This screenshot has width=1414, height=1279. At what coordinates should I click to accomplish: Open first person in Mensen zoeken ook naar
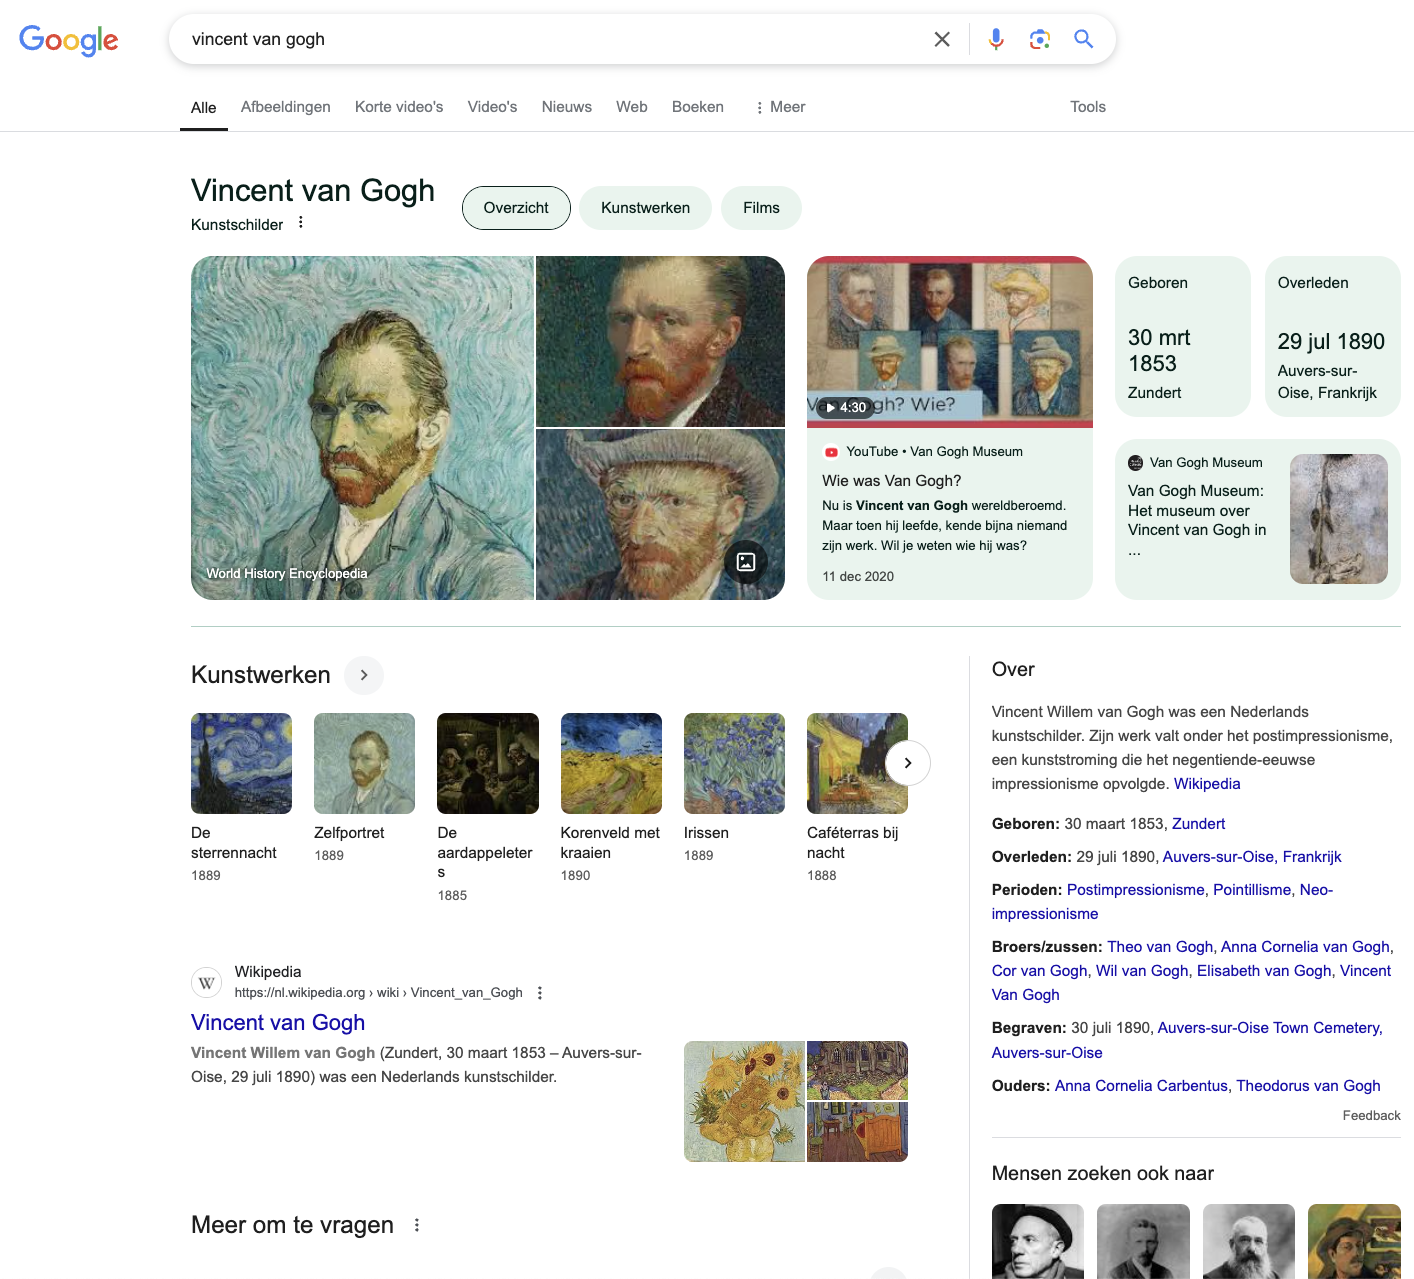(1038, 1241)
